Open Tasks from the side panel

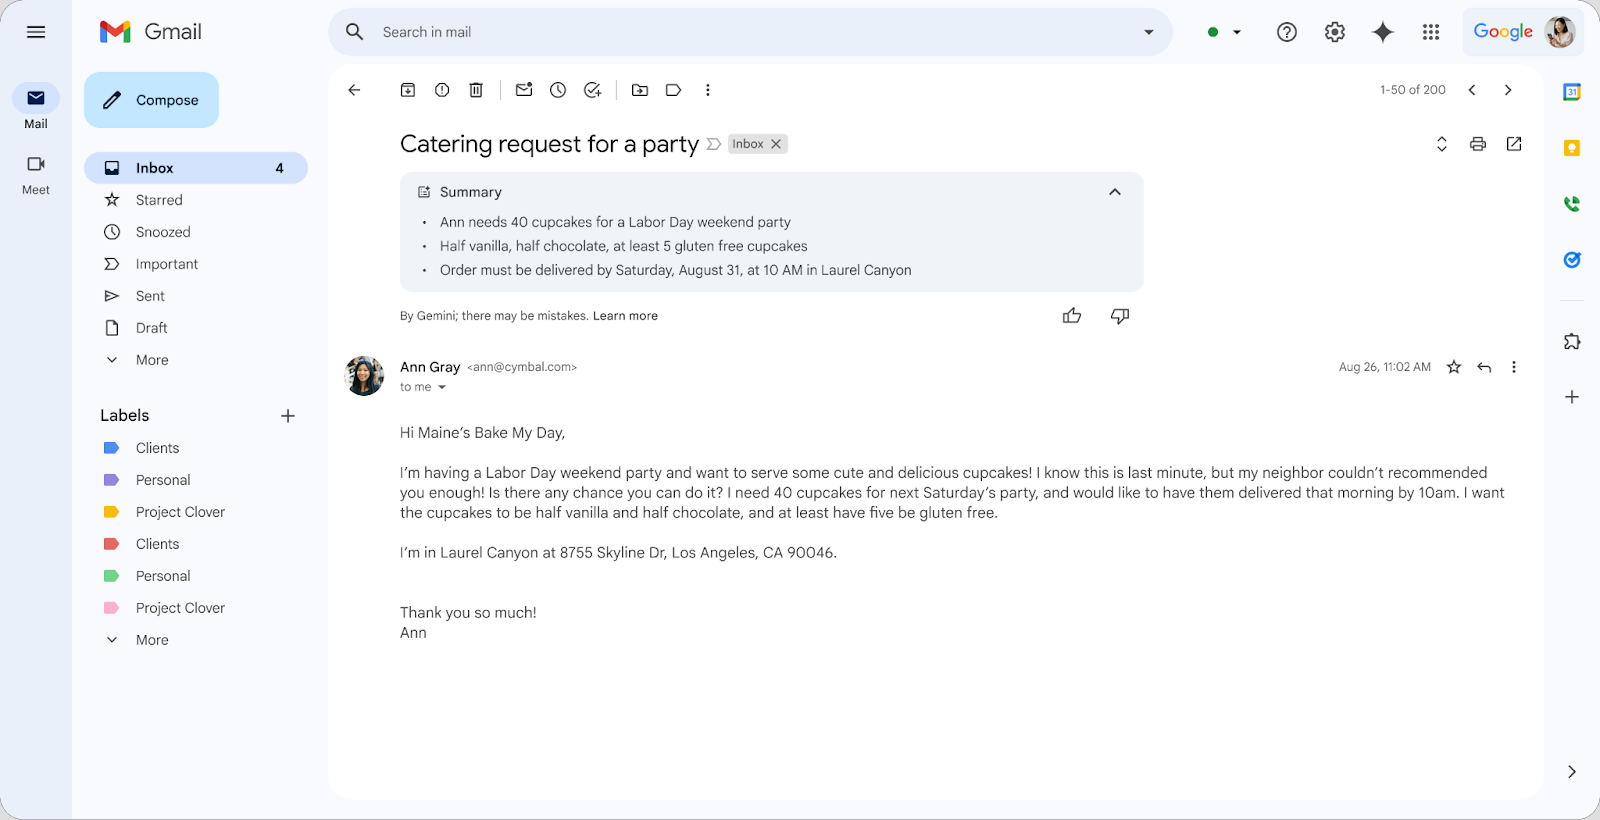1571,259
